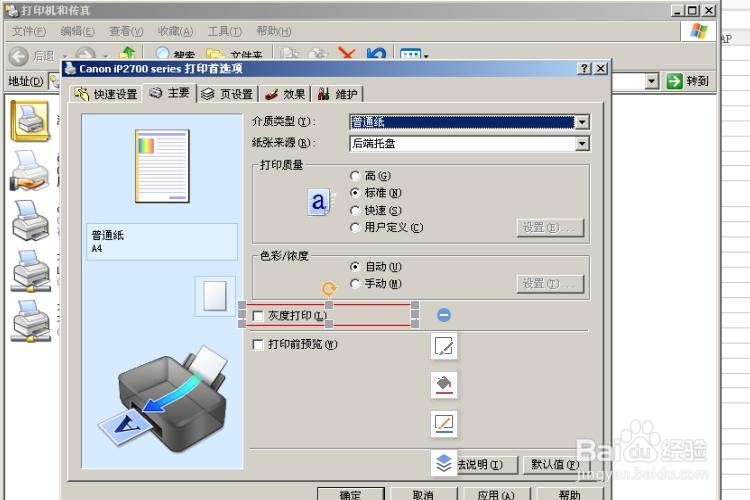Expand the 纸张来源 dropdown
The height and width of the screenshot is (500, 750).
click(x=582, y=144)
